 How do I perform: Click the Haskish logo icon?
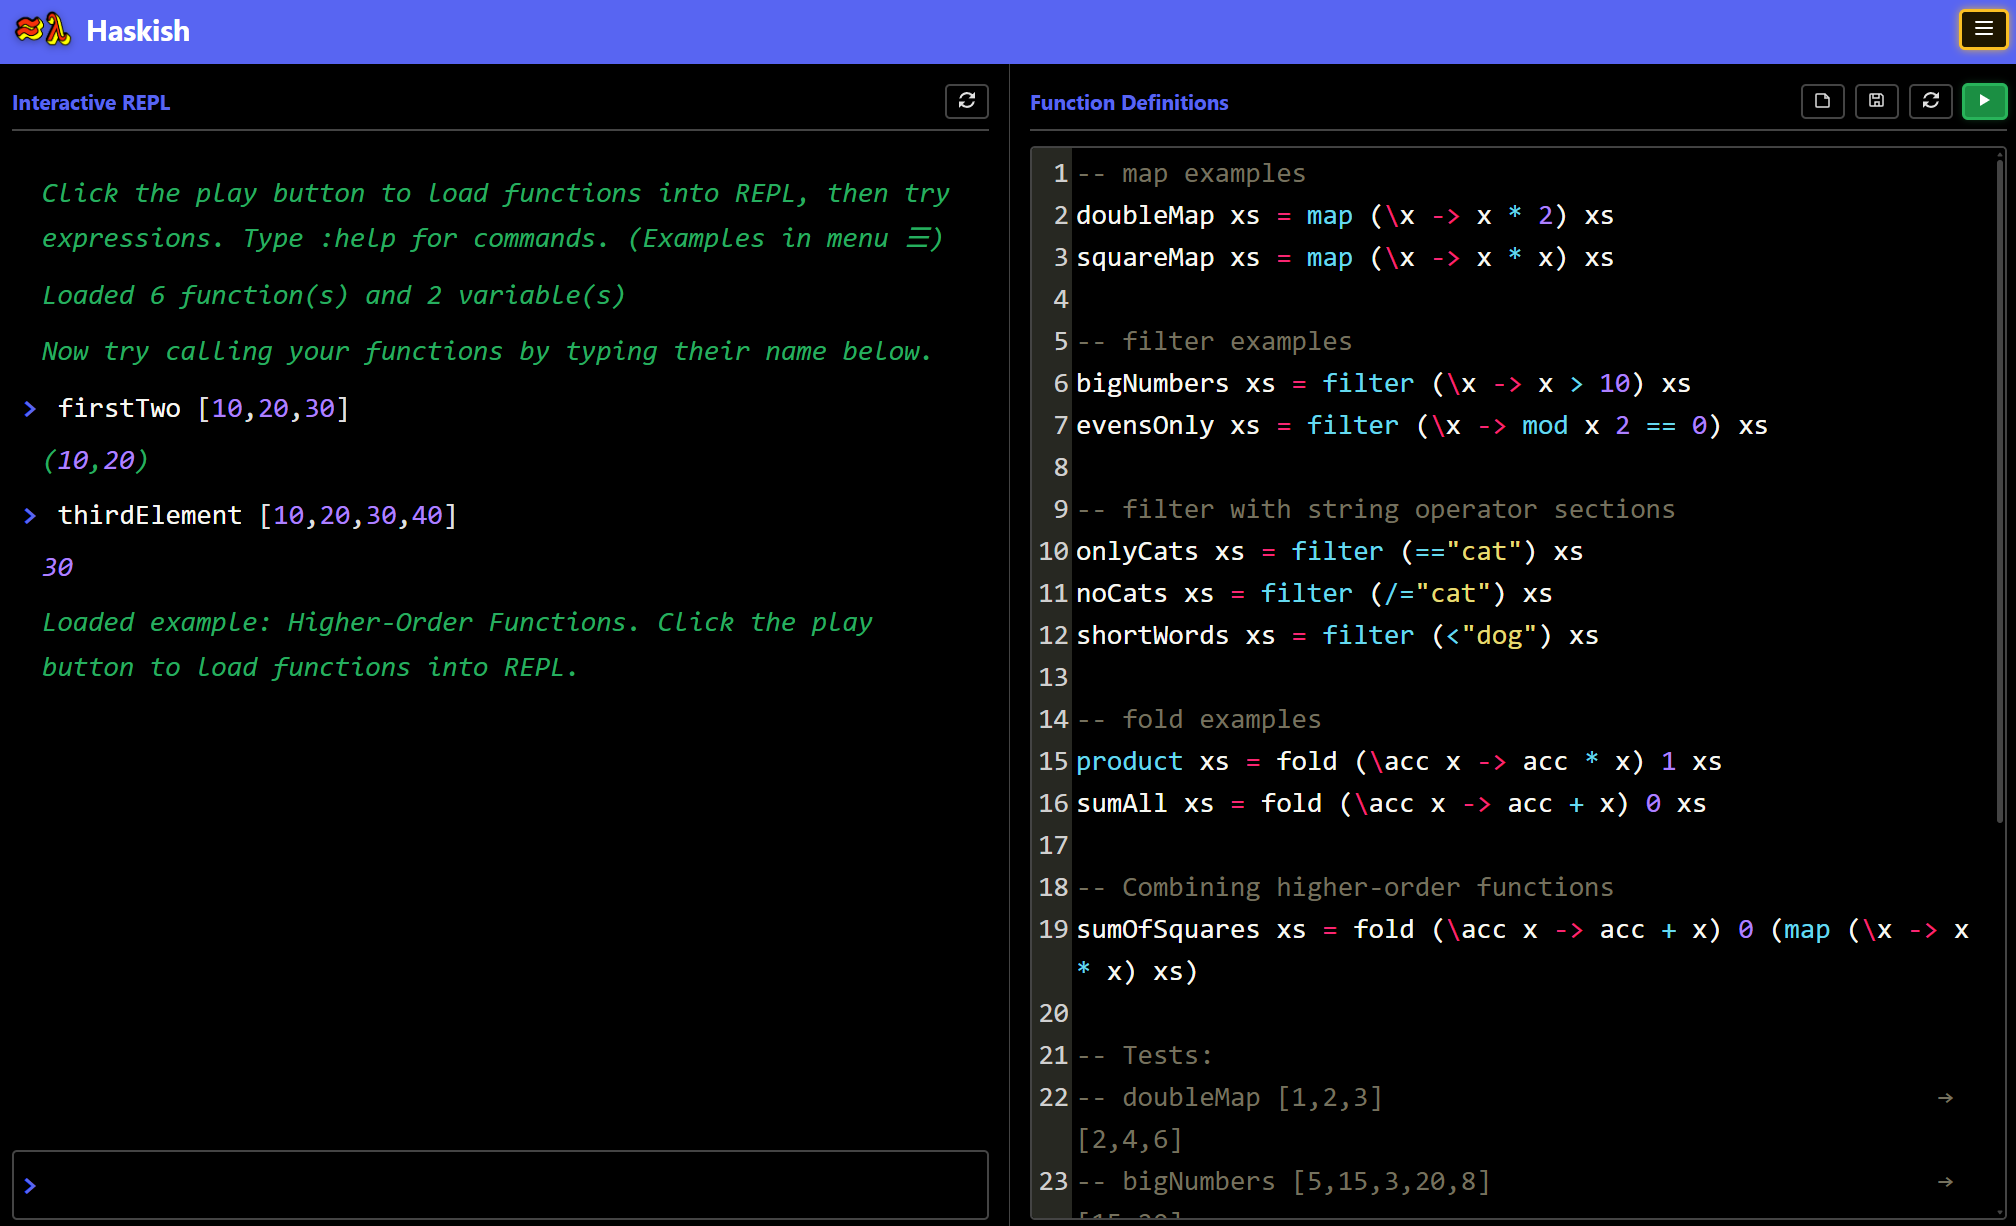coord(43,30)
